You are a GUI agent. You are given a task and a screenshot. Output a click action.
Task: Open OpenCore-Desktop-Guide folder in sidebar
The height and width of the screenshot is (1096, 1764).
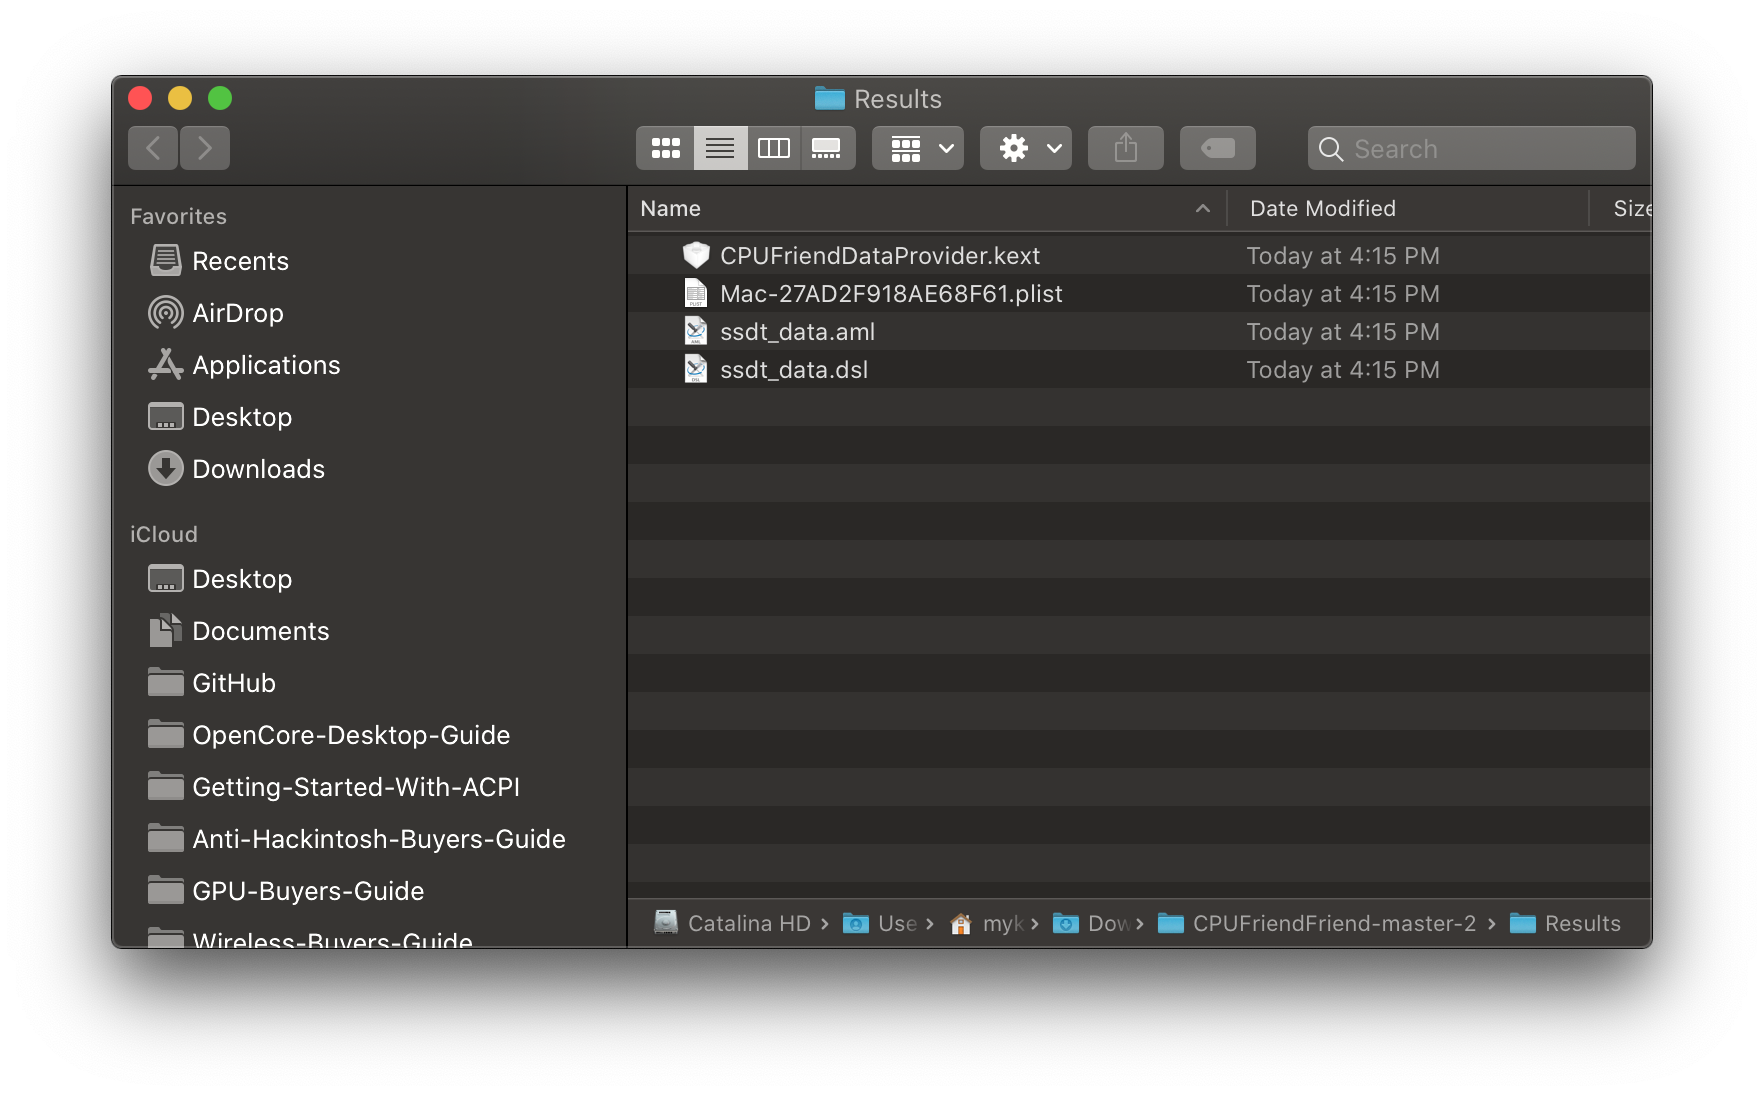[x=351, y=735]
